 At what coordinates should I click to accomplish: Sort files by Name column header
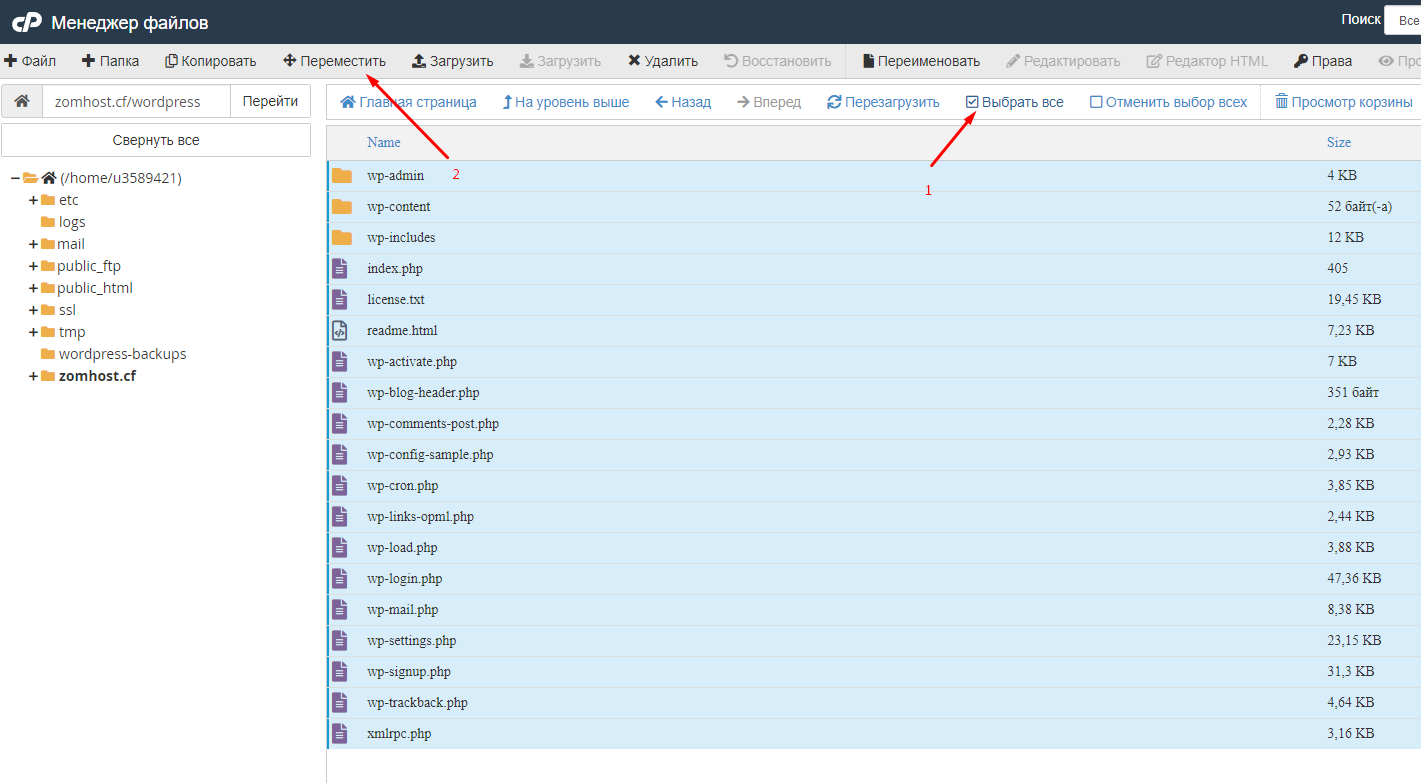[x=383, y=142]
